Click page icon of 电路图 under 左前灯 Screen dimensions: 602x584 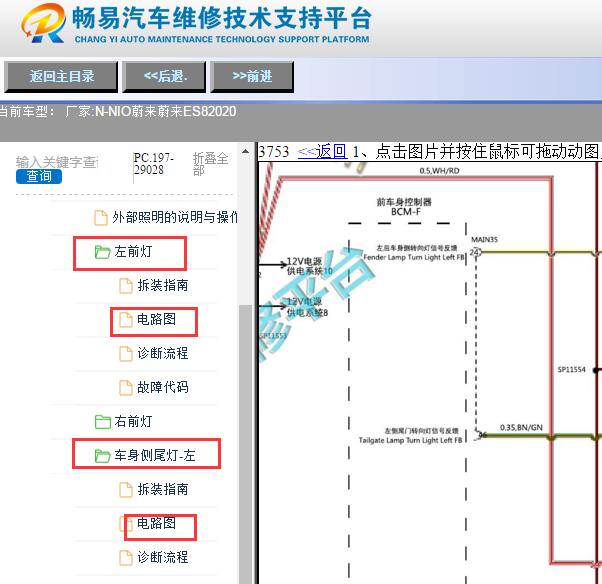point(126,319)
